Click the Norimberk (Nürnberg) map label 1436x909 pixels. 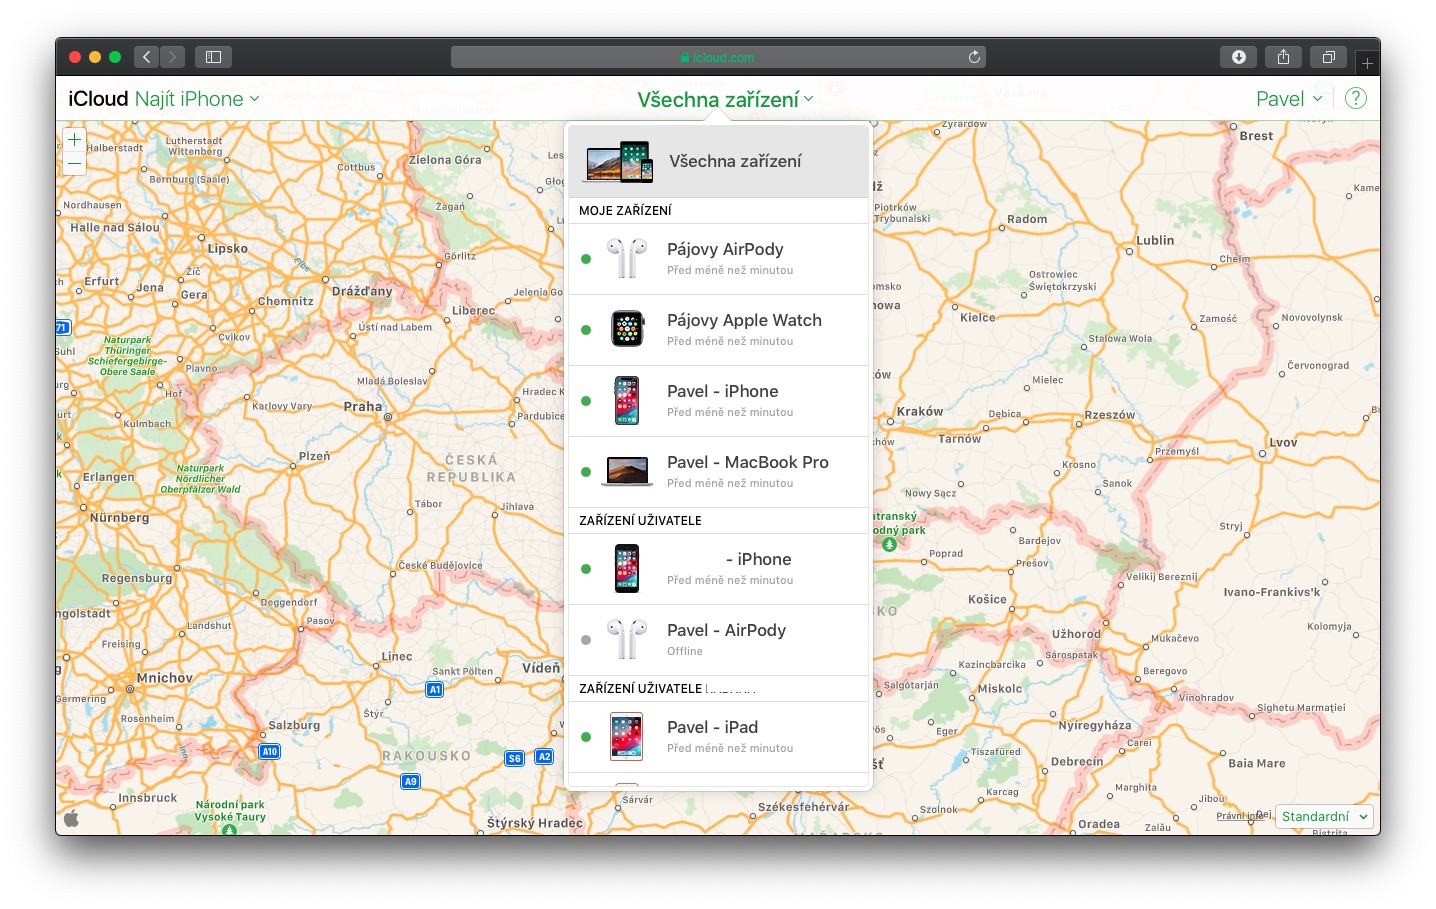point(119,517)
